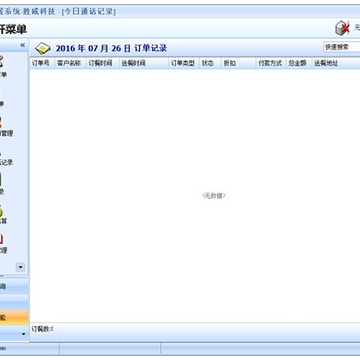This screenshot has width=360, height=360.
Task: Click the <无数据> placeholder text
Action: coord(214,196)
